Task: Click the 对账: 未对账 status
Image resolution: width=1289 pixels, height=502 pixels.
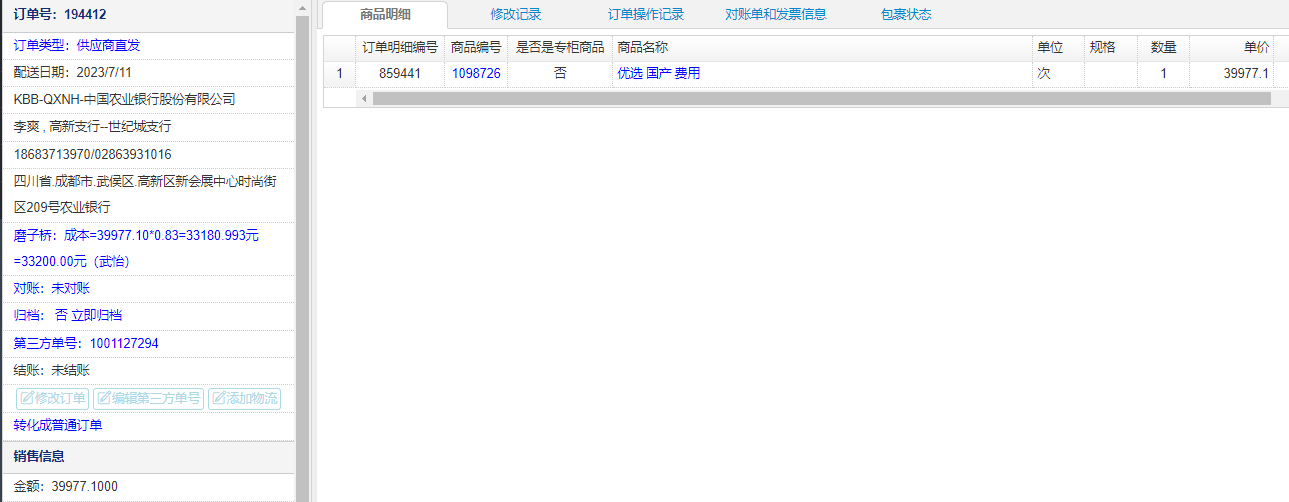Action: (x=52, y=288)
